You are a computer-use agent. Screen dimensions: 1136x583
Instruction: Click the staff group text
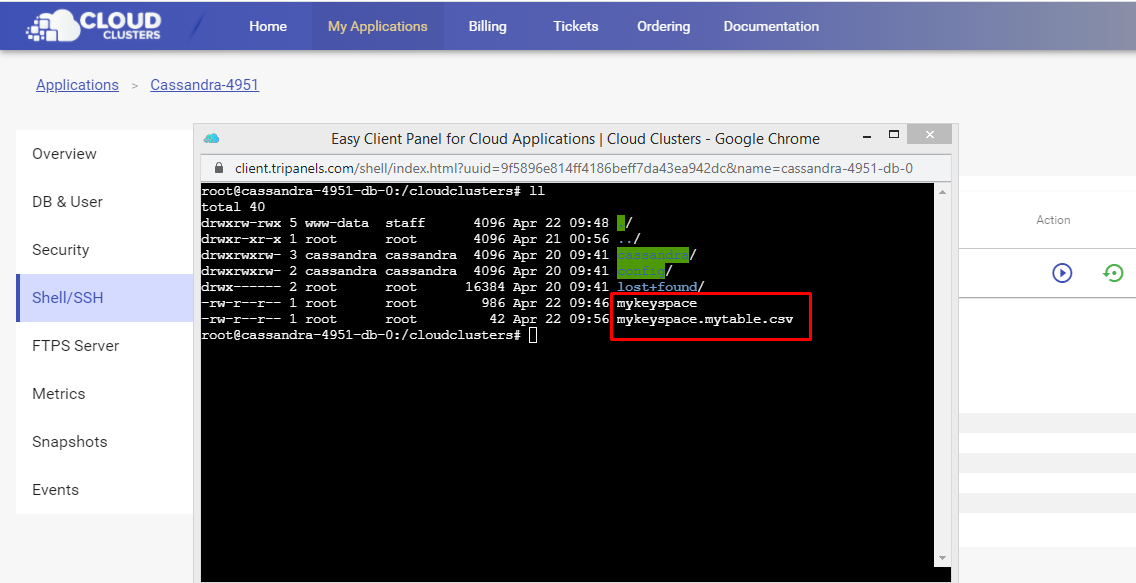[x=405, y=223]
